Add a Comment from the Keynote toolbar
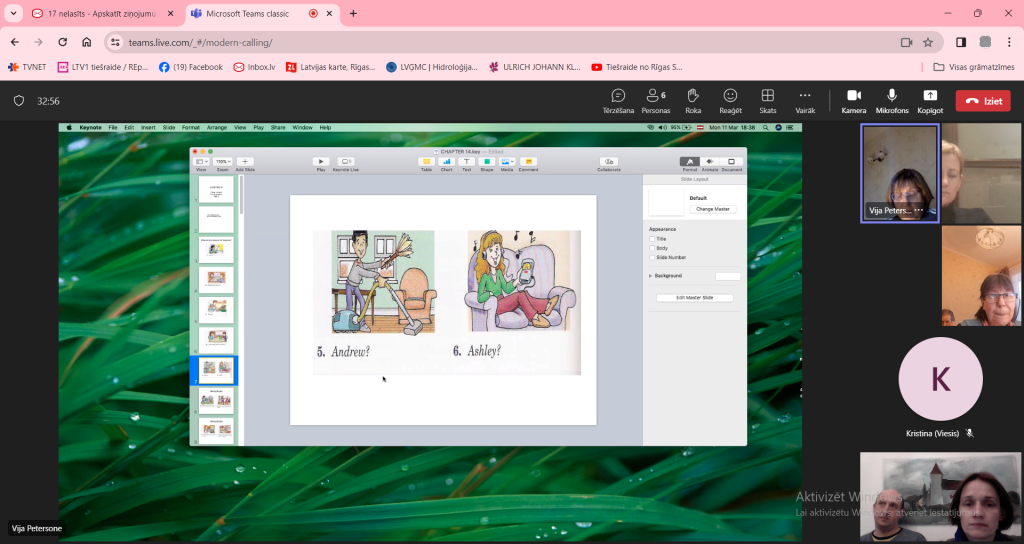 [528, 162]
